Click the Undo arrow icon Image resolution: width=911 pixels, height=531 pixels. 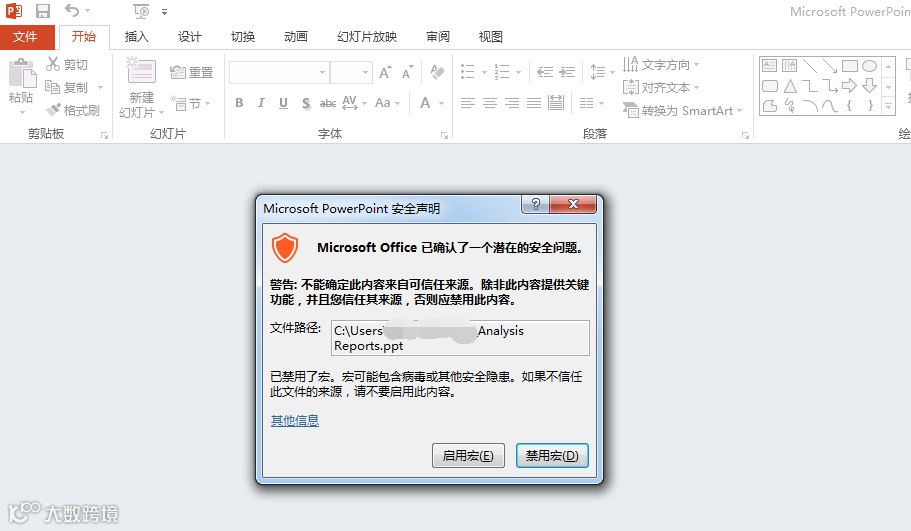72,10
